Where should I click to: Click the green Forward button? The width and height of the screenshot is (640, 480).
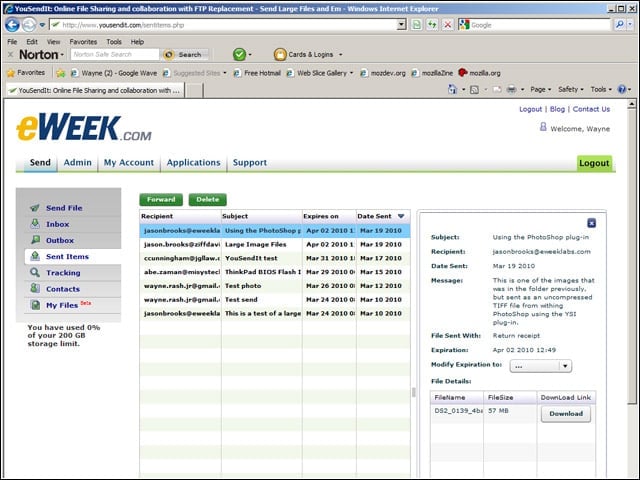click(x=161, y=200)
